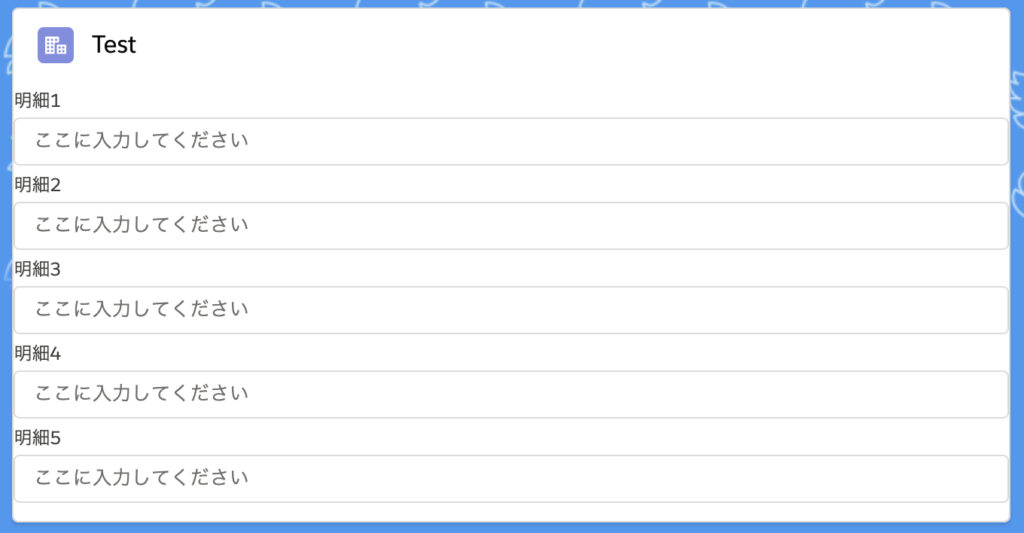The image size is (1024, 533).
Task: Click the Test card title
Action: [x=114, y=45]
